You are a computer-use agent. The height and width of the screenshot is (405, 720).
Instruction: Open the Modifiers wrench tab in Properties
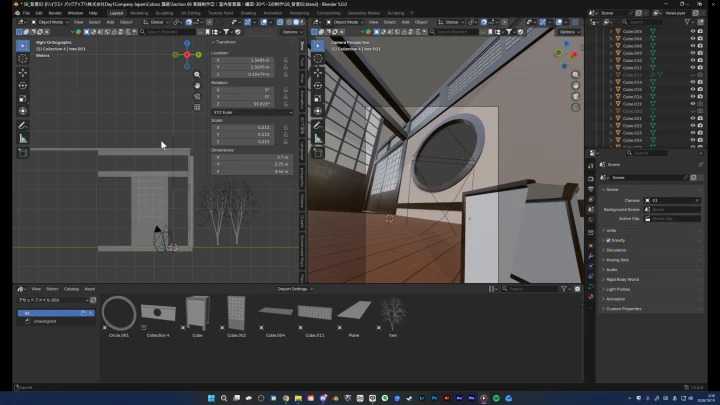pos(591,256)
